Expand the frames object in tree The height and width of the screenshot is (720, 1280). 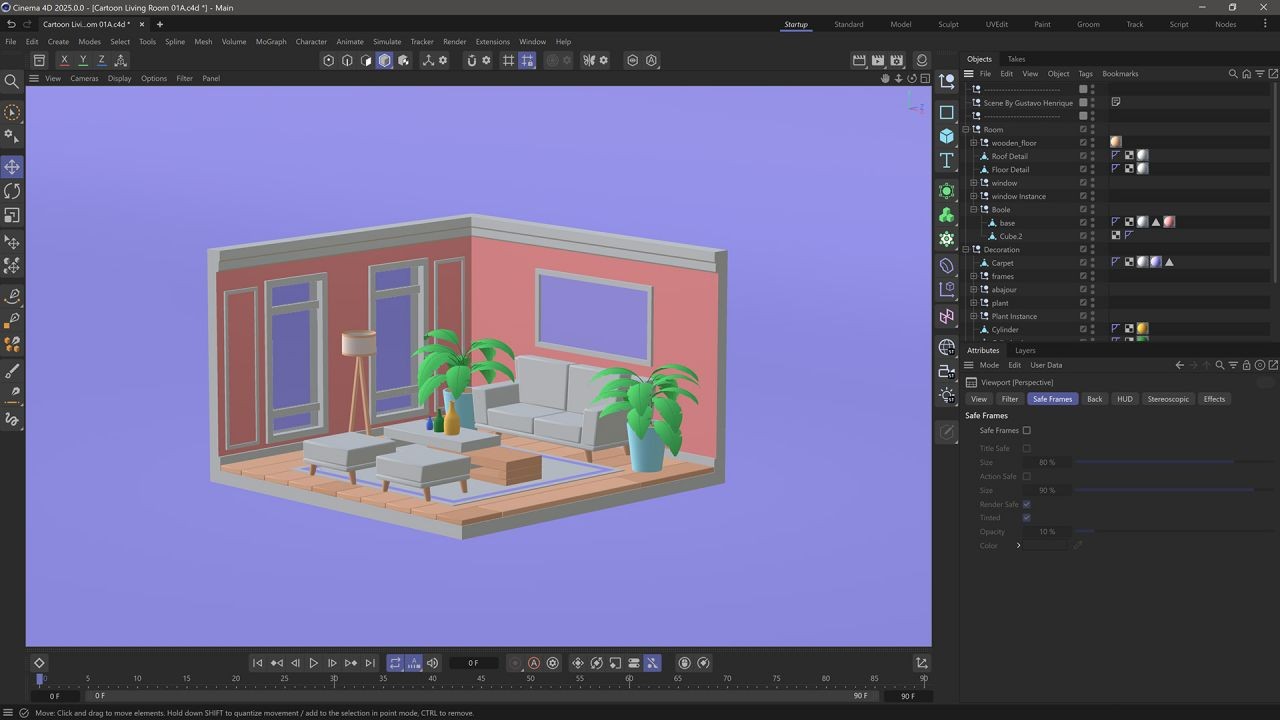tap(974, 276)
